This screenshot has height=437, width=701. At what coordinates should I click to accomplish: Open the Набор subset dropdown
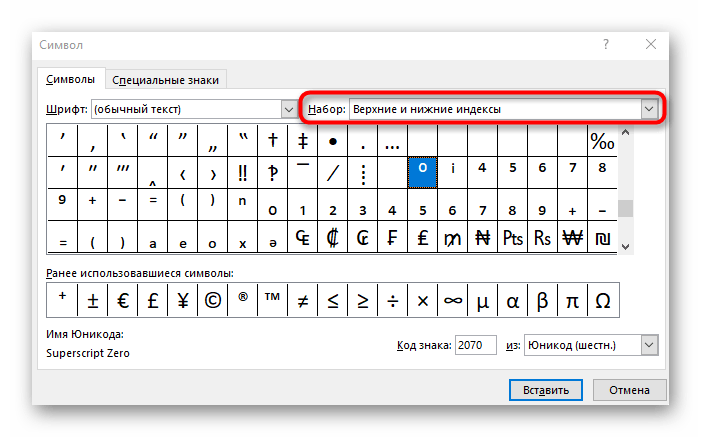click(650, 108)
